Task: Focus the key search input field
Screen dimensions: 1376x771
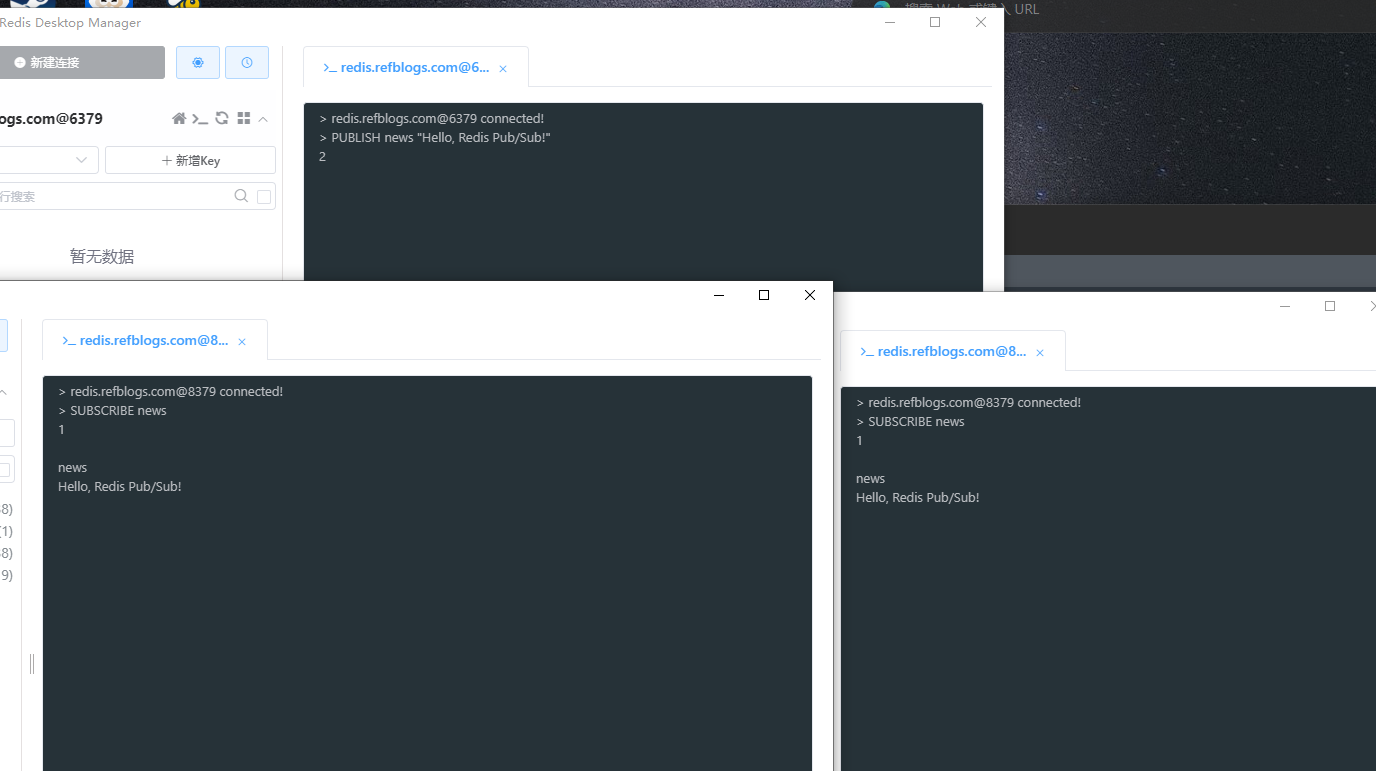Action: 110,197
